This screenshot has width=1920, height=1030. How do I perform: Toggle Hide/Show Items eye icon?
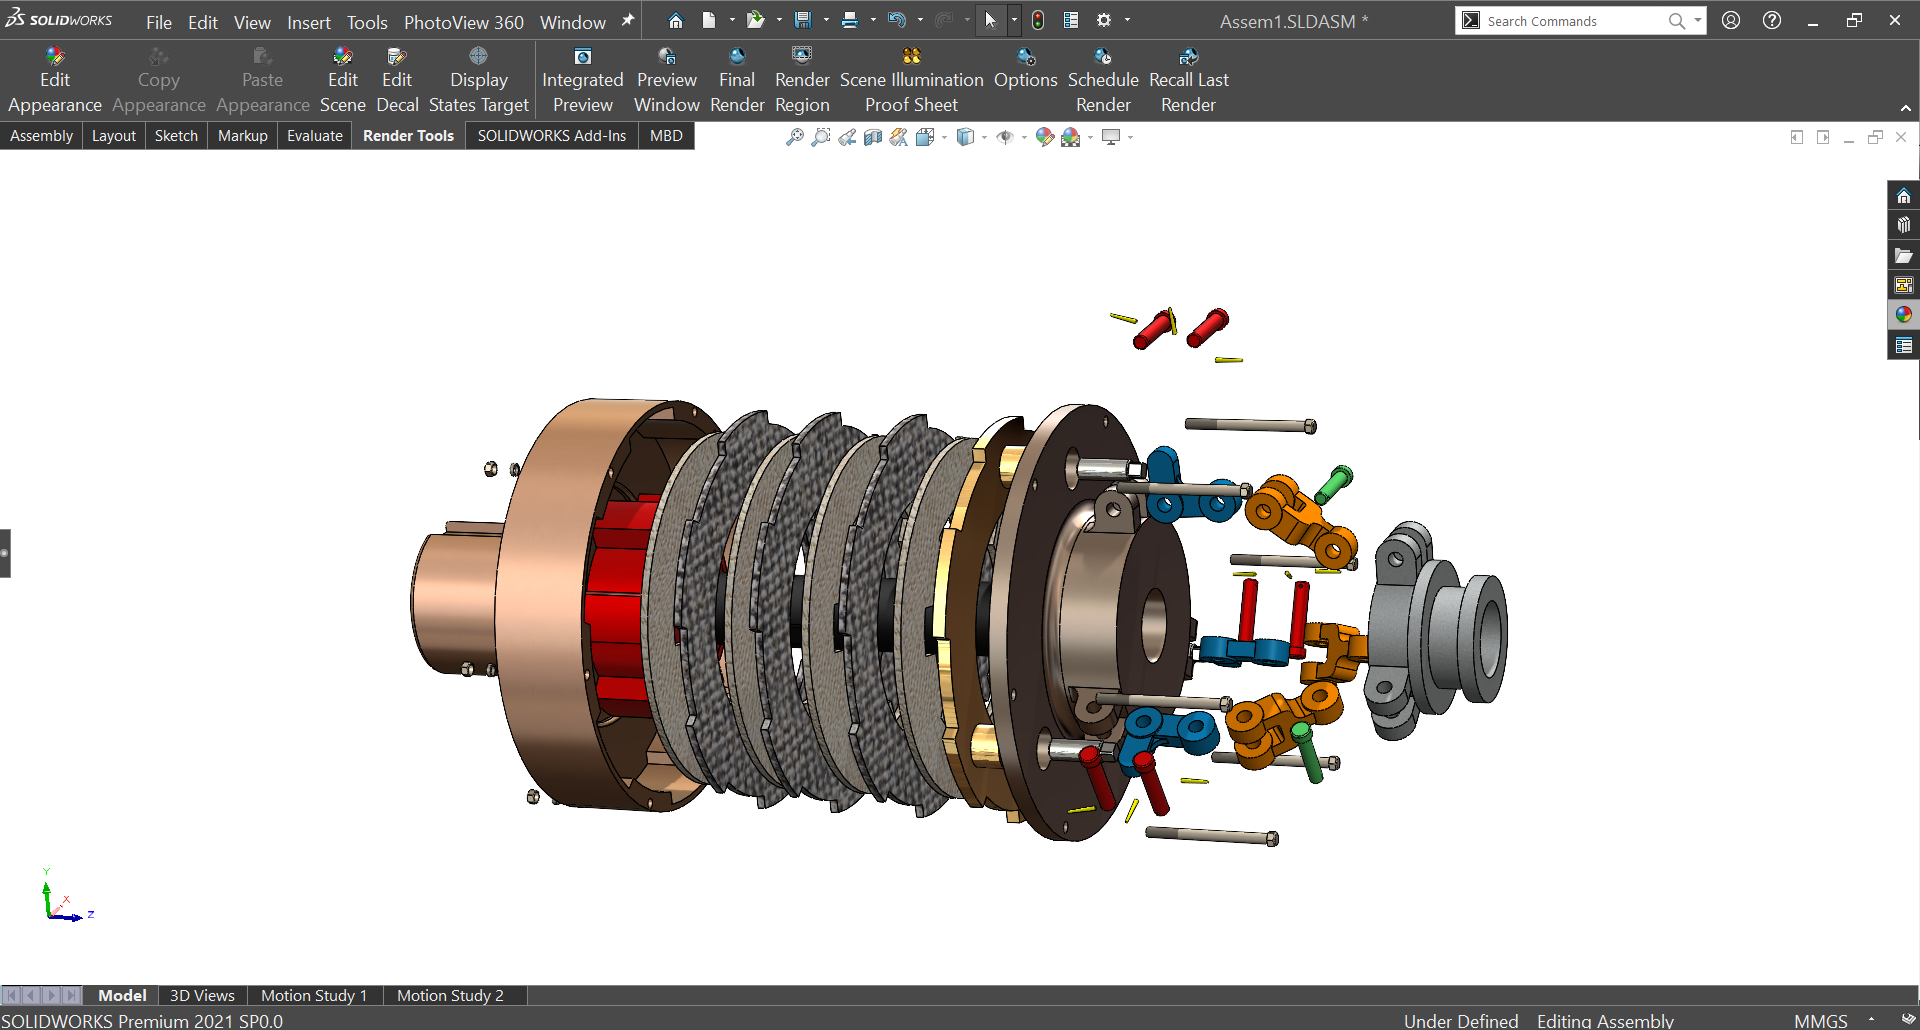(1007, 137)
